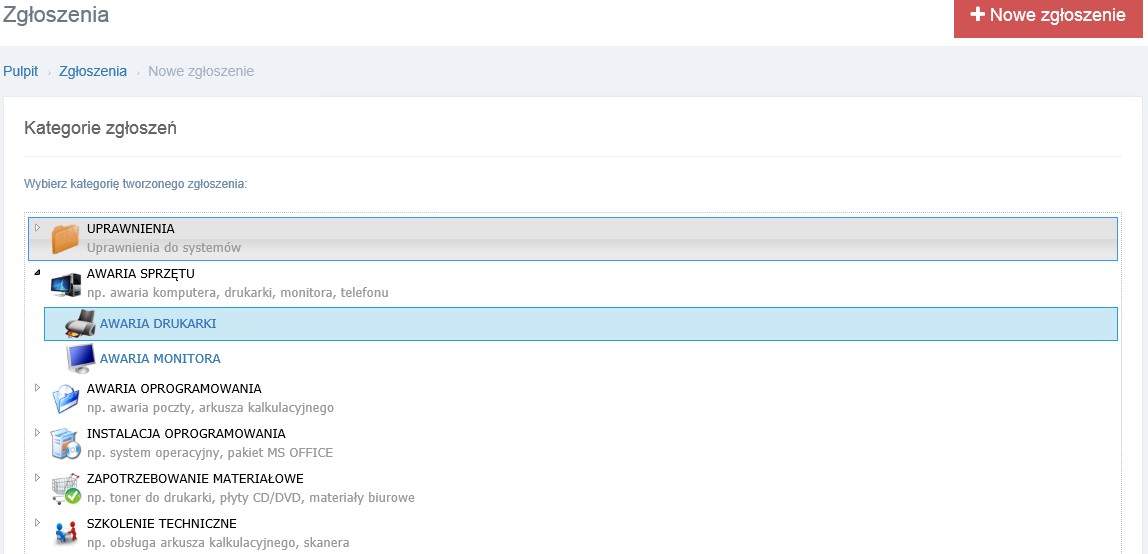
Task: Expand the UPRAWNIENIA category
Action: click(x=37, y=228)
